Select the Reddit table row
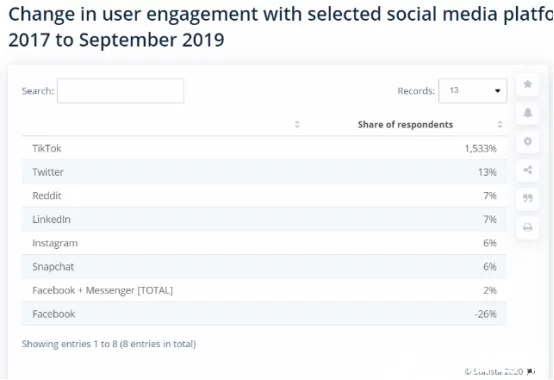The height and width of the screenshot is (380, 554). point(264,196)
